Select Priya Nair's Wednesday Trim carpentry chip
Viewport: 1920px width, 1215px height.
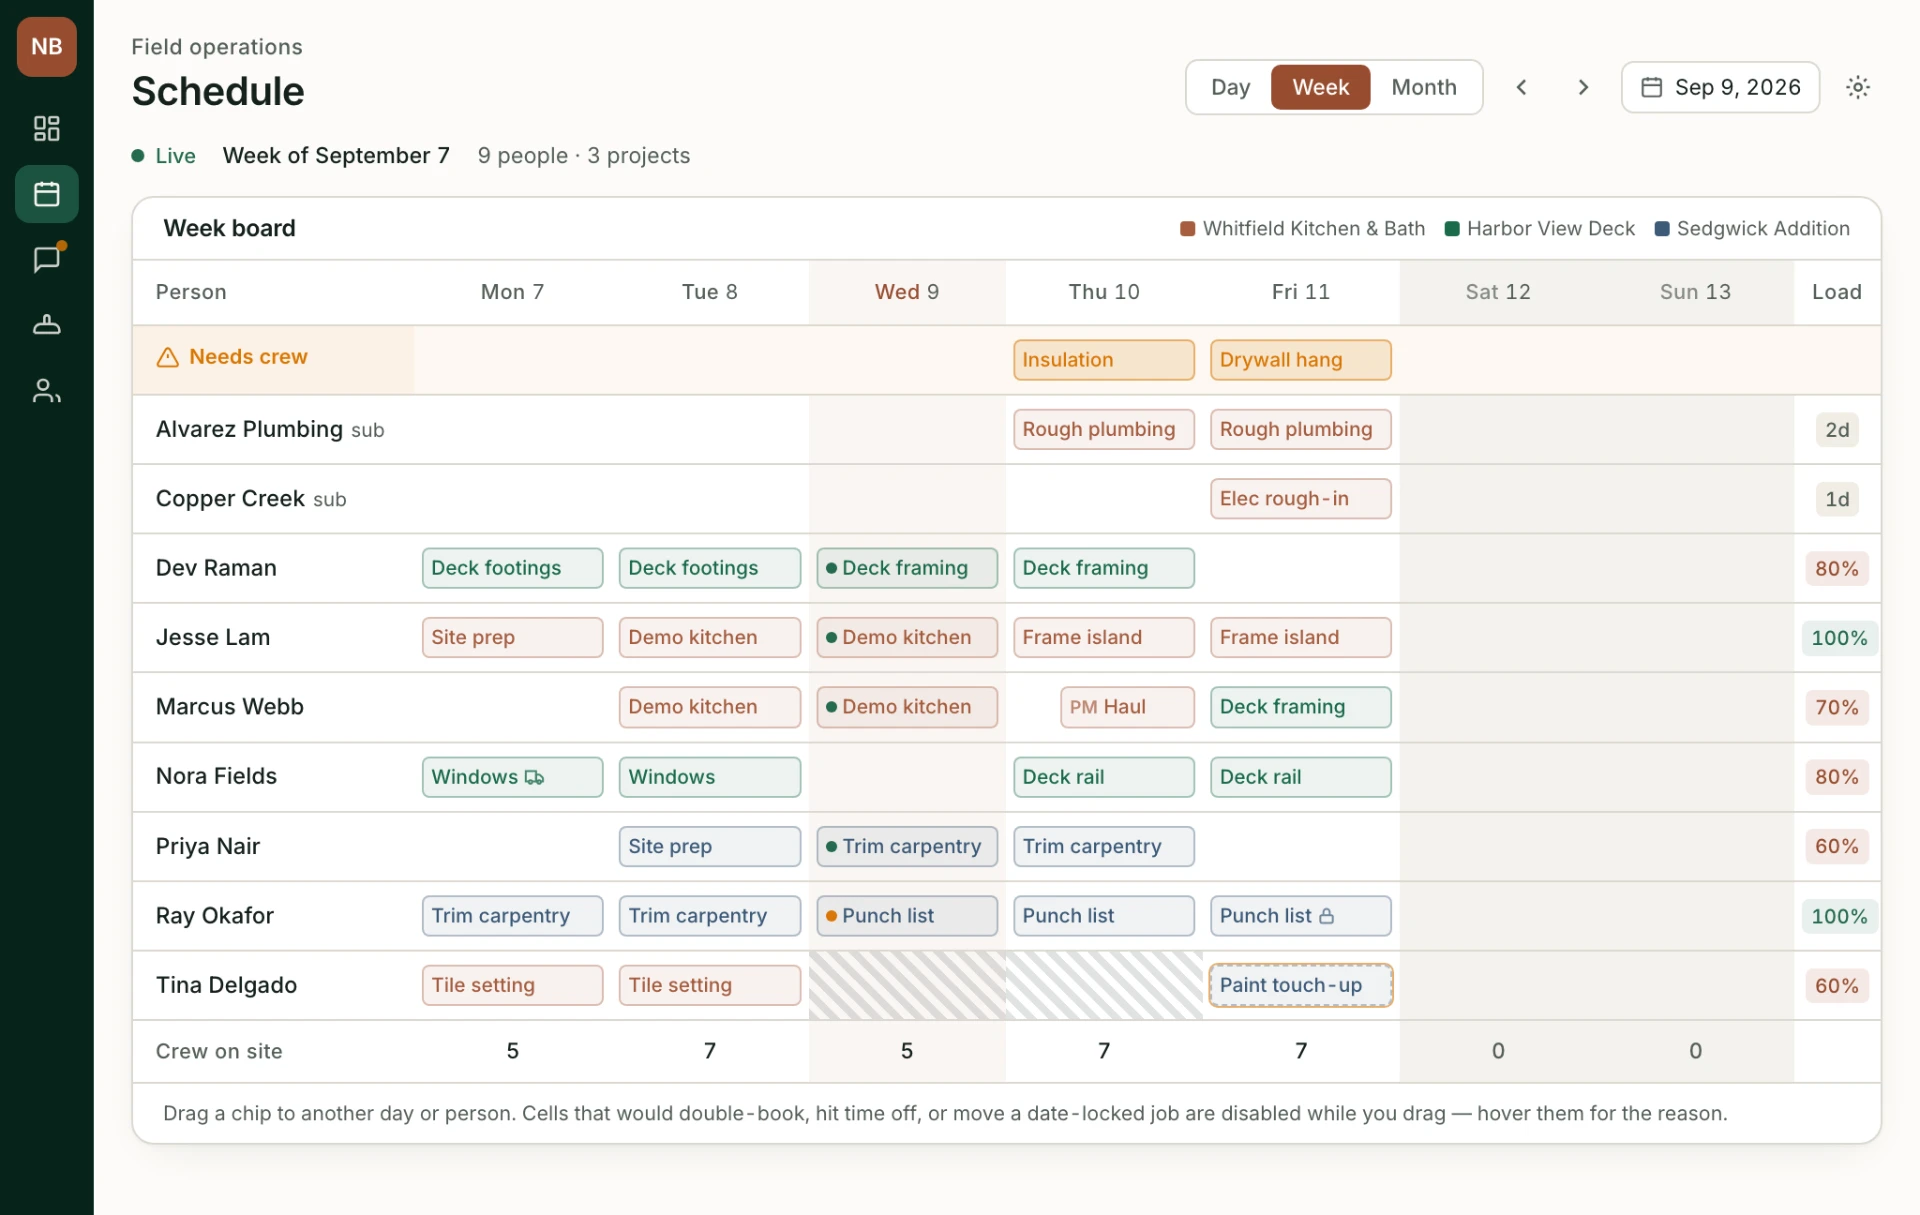click(x=907, y=847)
